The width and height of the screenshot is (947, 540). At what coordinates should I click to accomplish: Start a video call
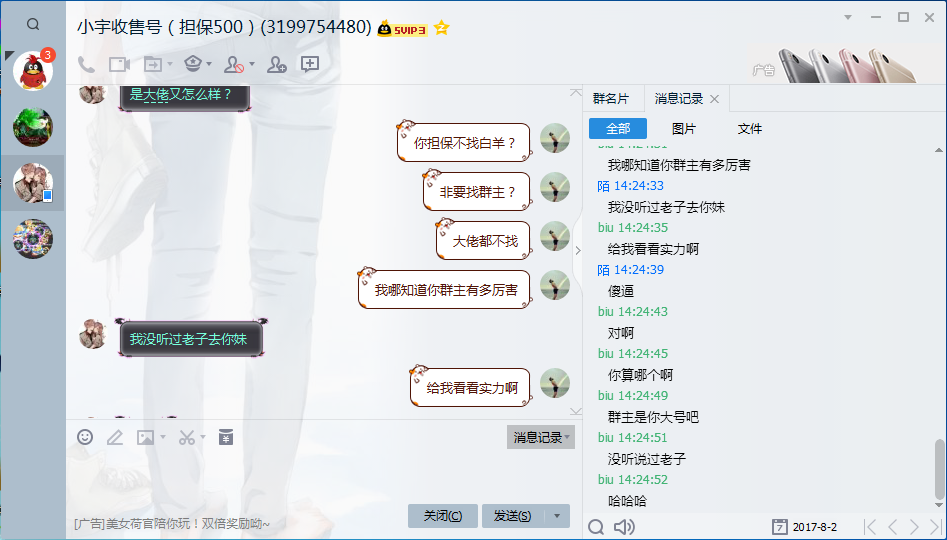pos(120,64)
